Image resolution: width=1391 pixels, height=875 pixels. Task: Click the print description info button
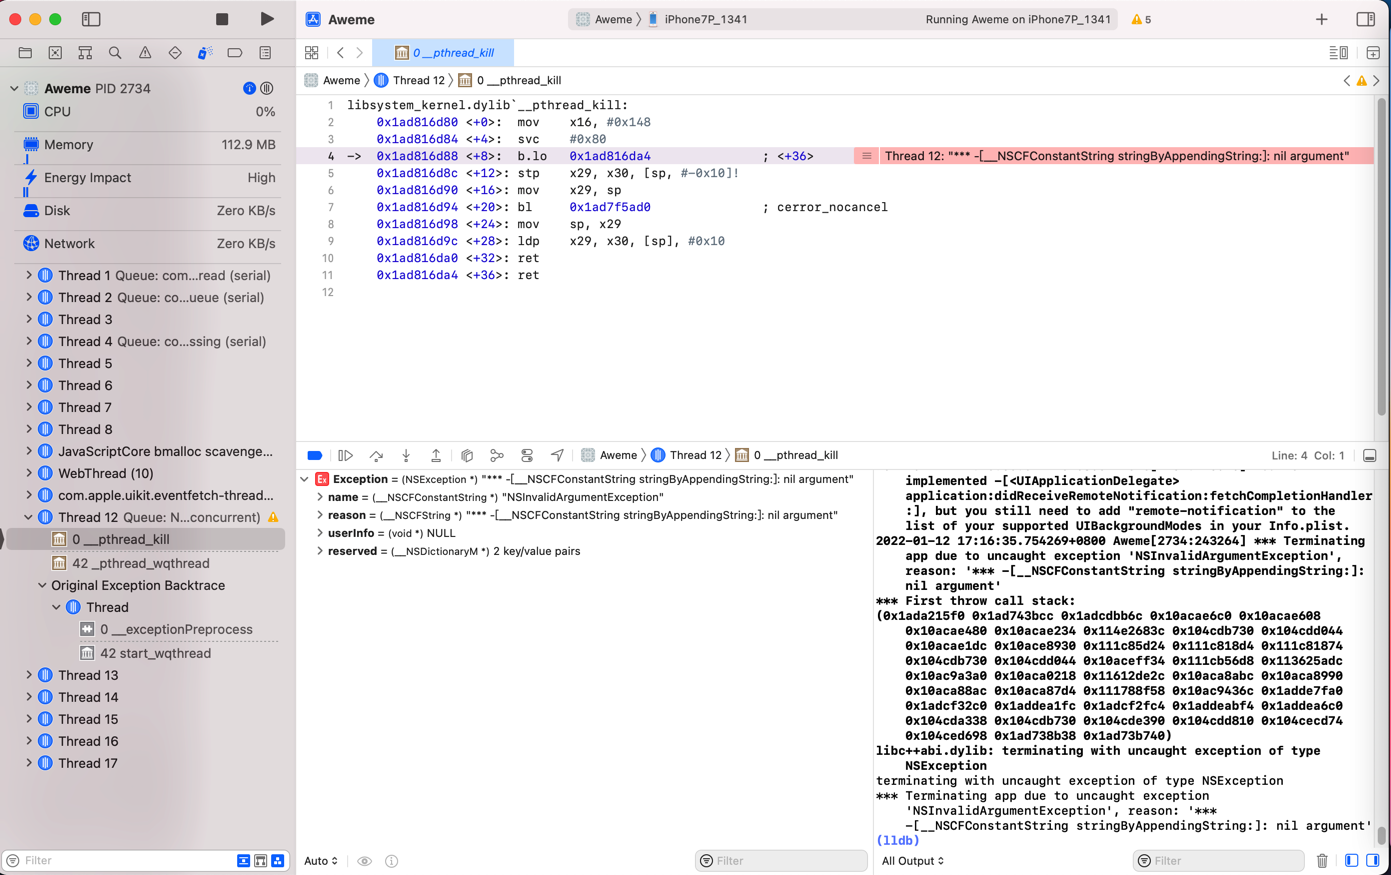pyautogui.click(x=392, y=861)
